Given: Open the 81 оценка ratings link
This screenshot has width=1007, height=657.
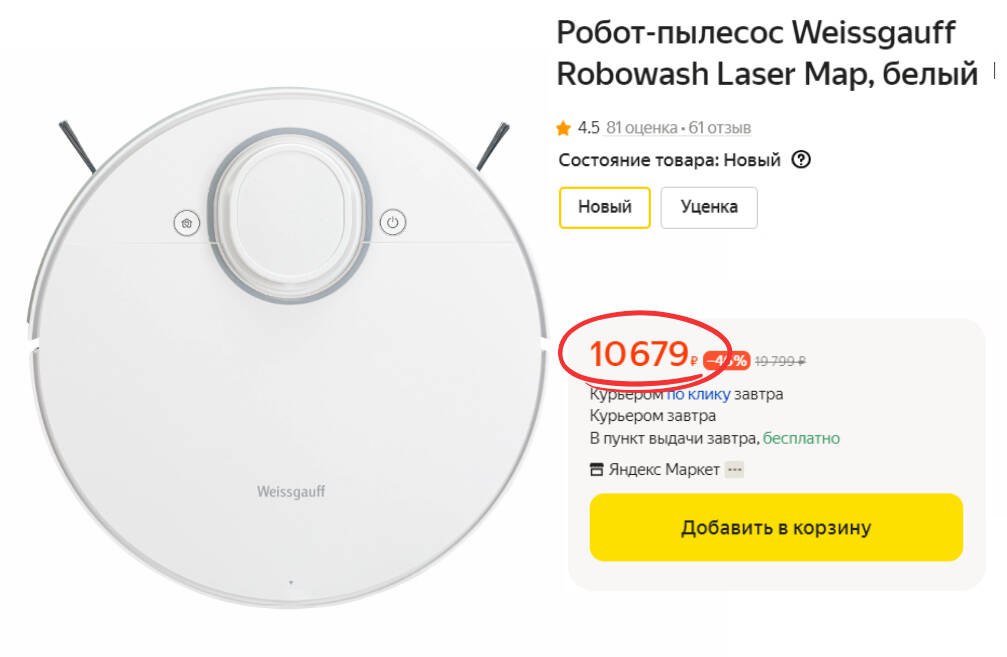Looking at the screenshot, I should pos(642,128).
